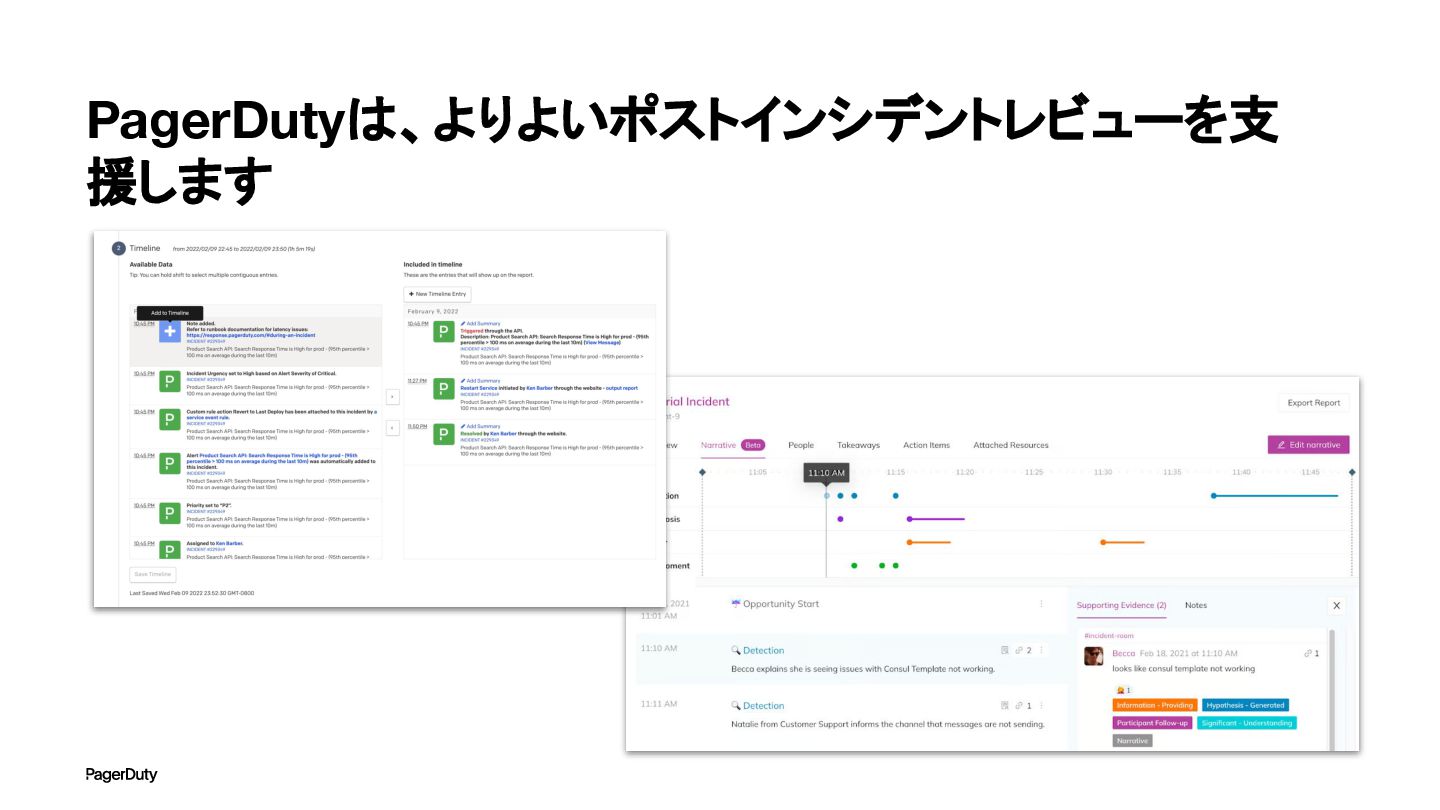Click the P icon beside the Restart Service entry
1440x810 pixels.
444,389
